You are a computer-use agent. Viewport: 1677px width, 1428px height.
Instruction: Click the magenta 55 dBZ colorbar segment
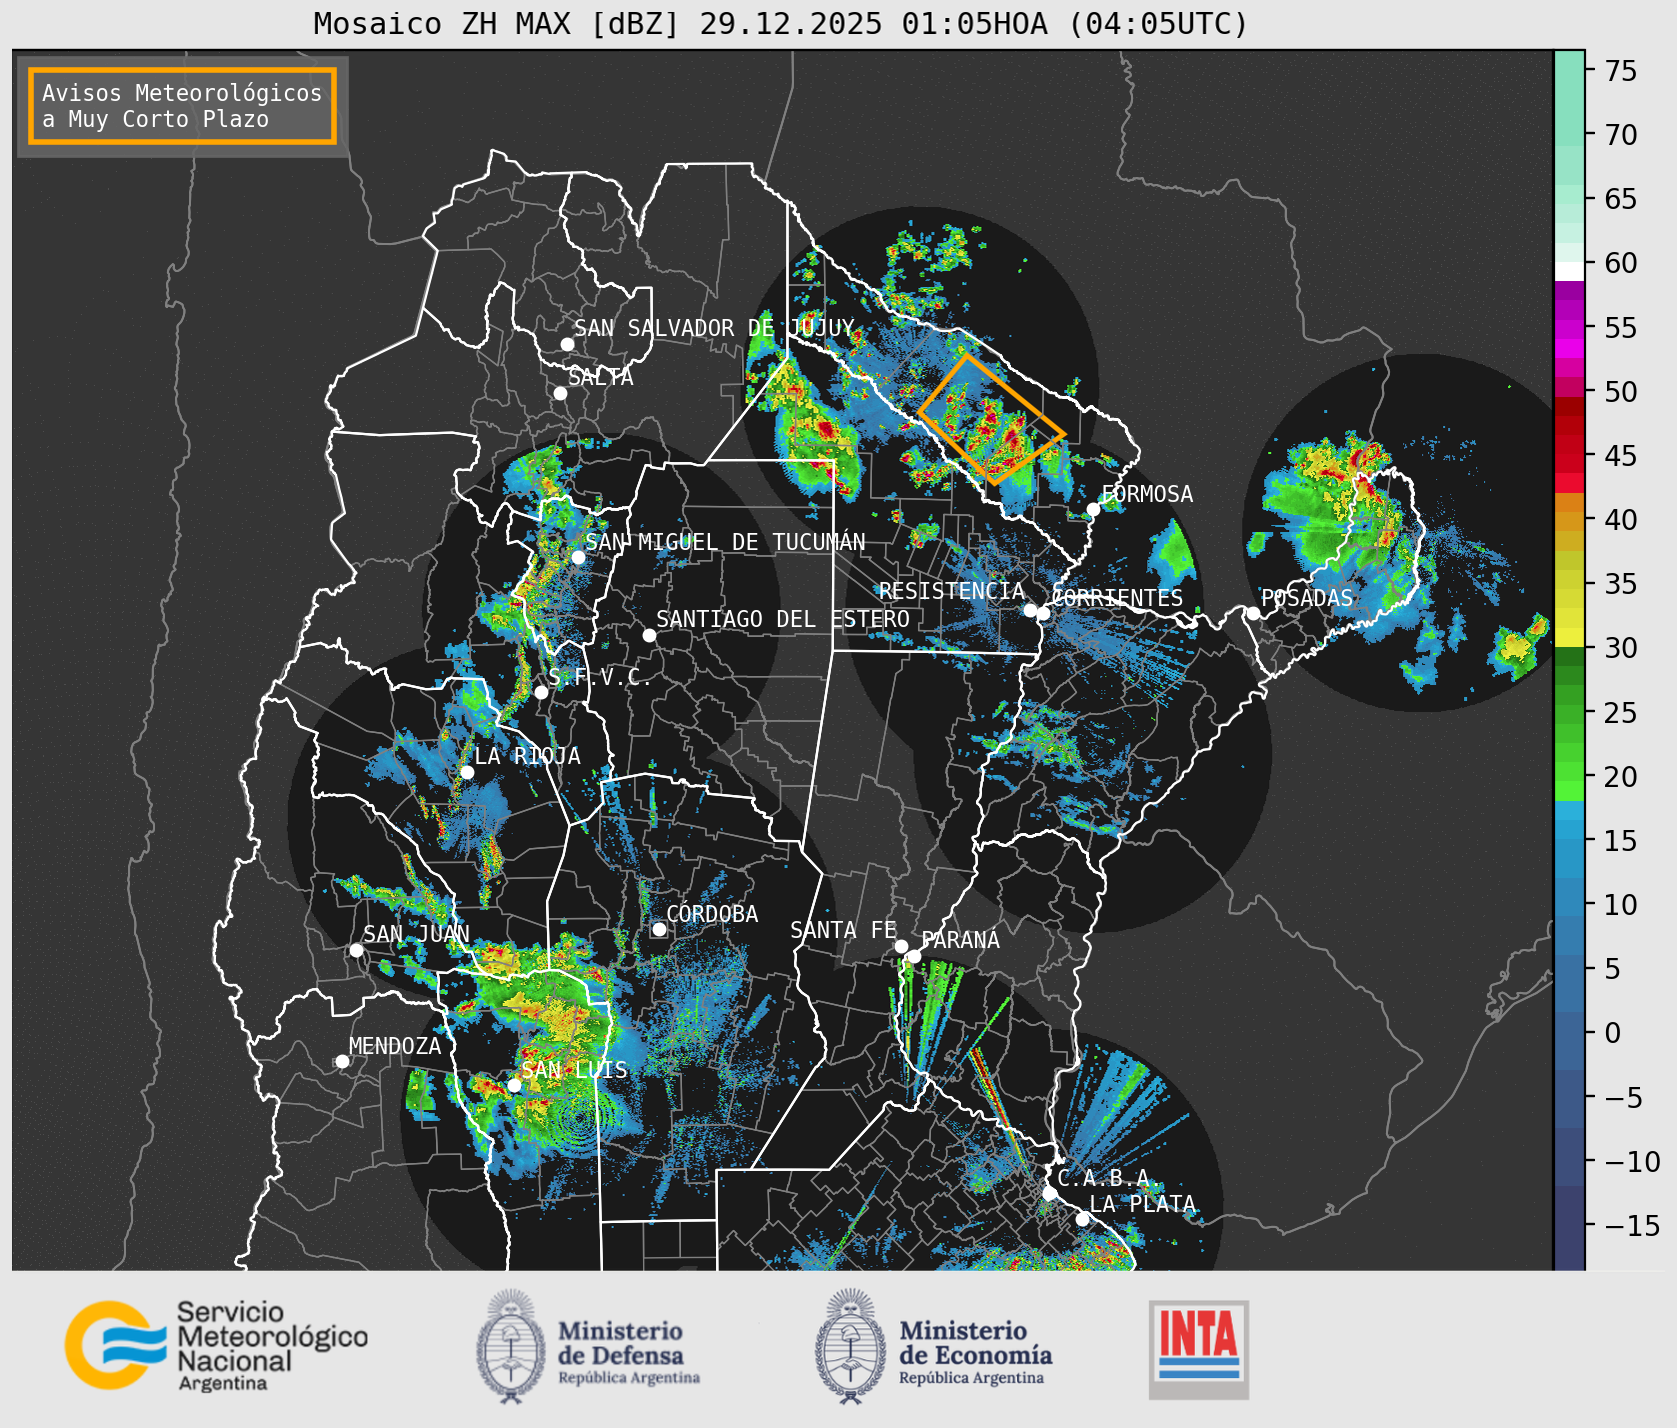point(1569,328)
